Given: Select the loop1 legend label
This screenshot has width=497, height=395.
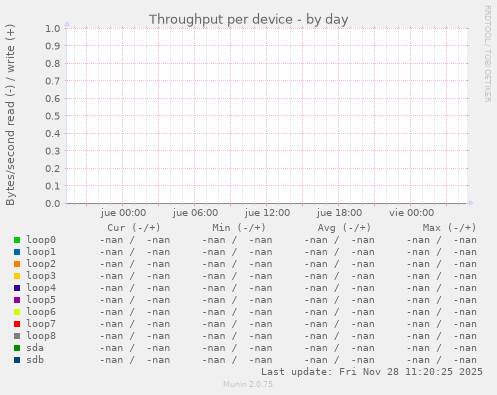Looking at the screenshot, I should click(x=41, y=252).
